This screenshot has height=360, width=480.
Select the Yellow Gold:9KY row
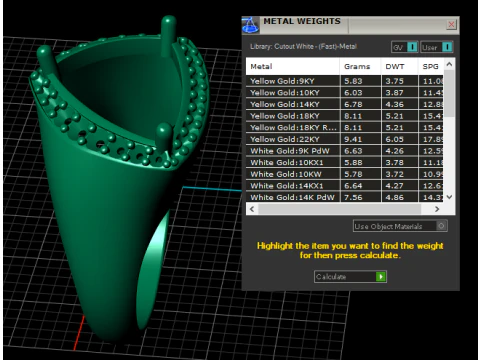(x=345, y=81)
